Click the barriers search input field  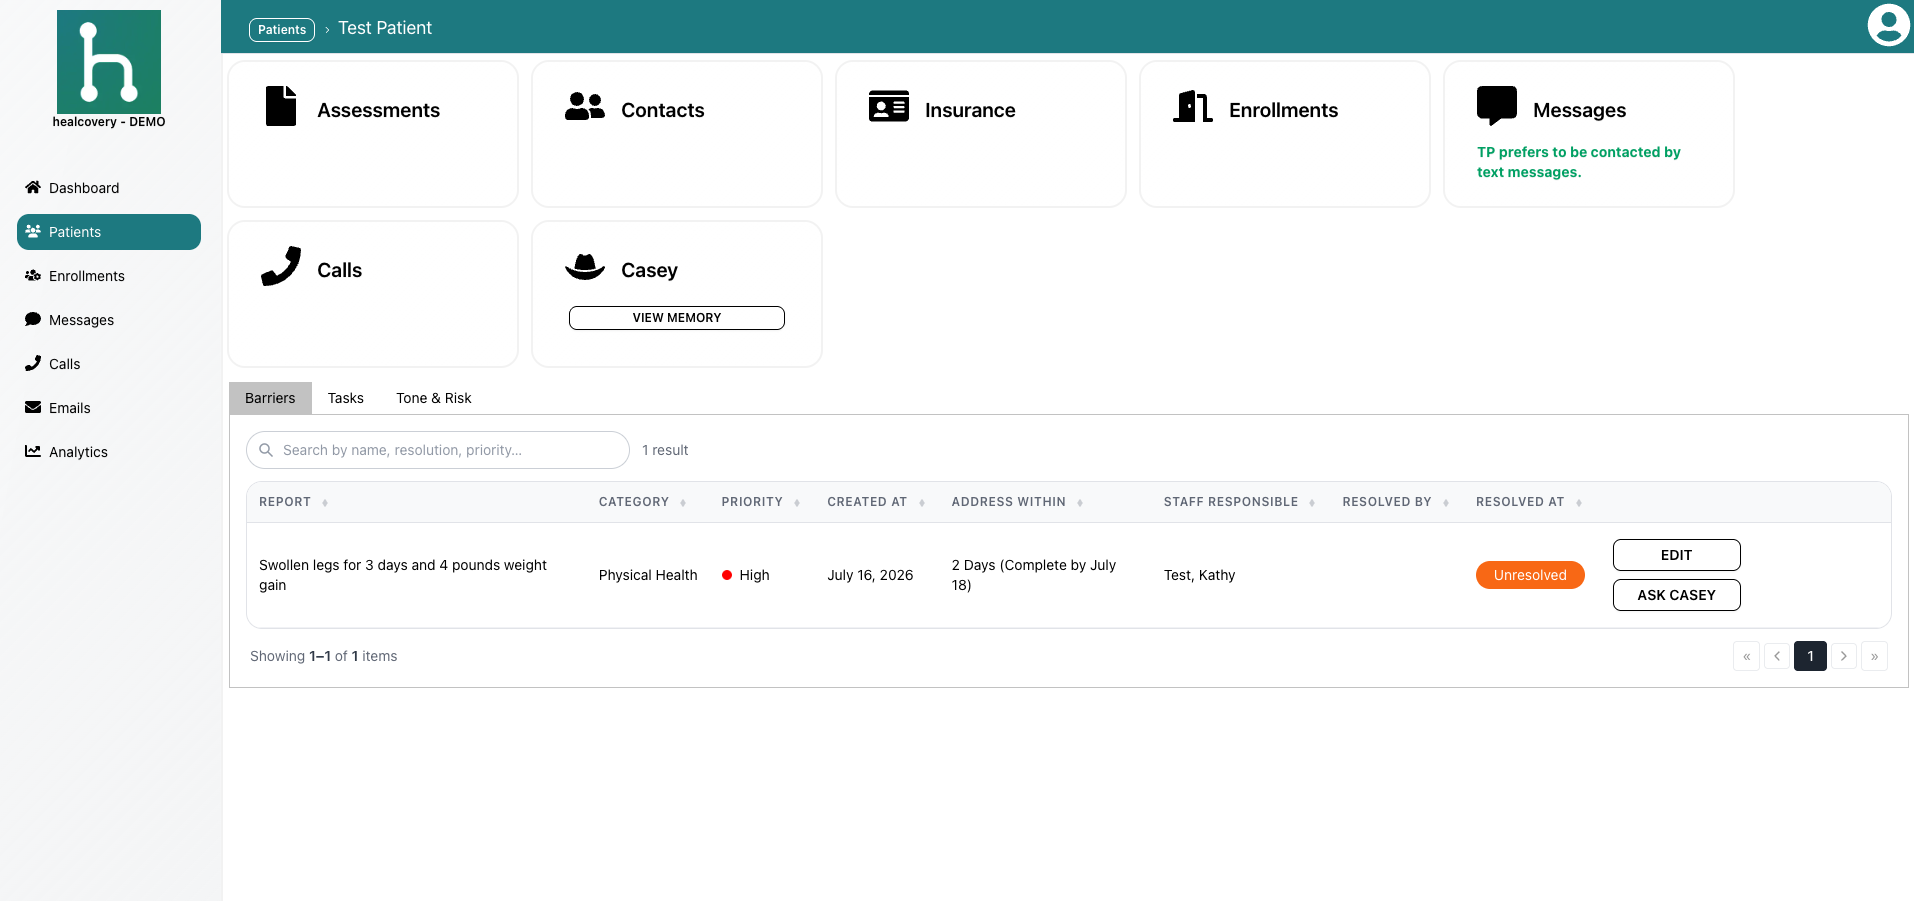coord(438,450)
